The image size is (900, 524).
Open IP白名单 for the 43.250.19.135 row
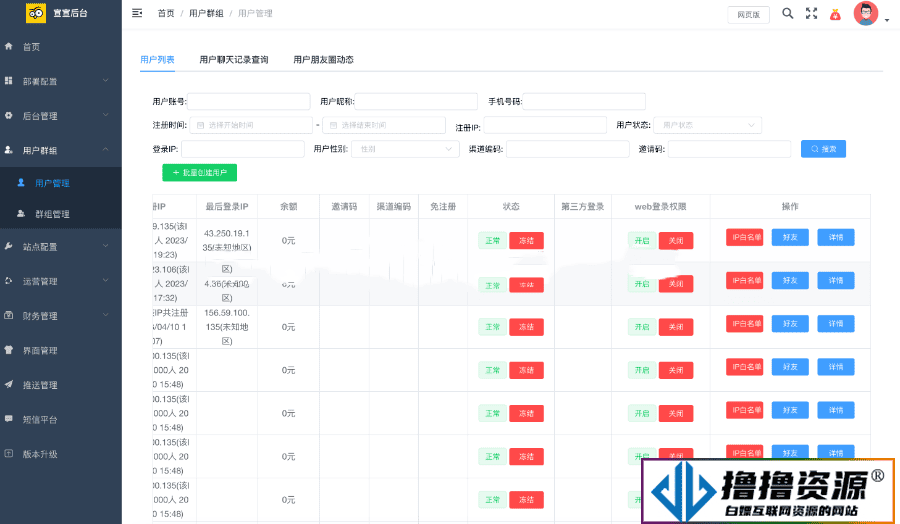tap(744, 237)
